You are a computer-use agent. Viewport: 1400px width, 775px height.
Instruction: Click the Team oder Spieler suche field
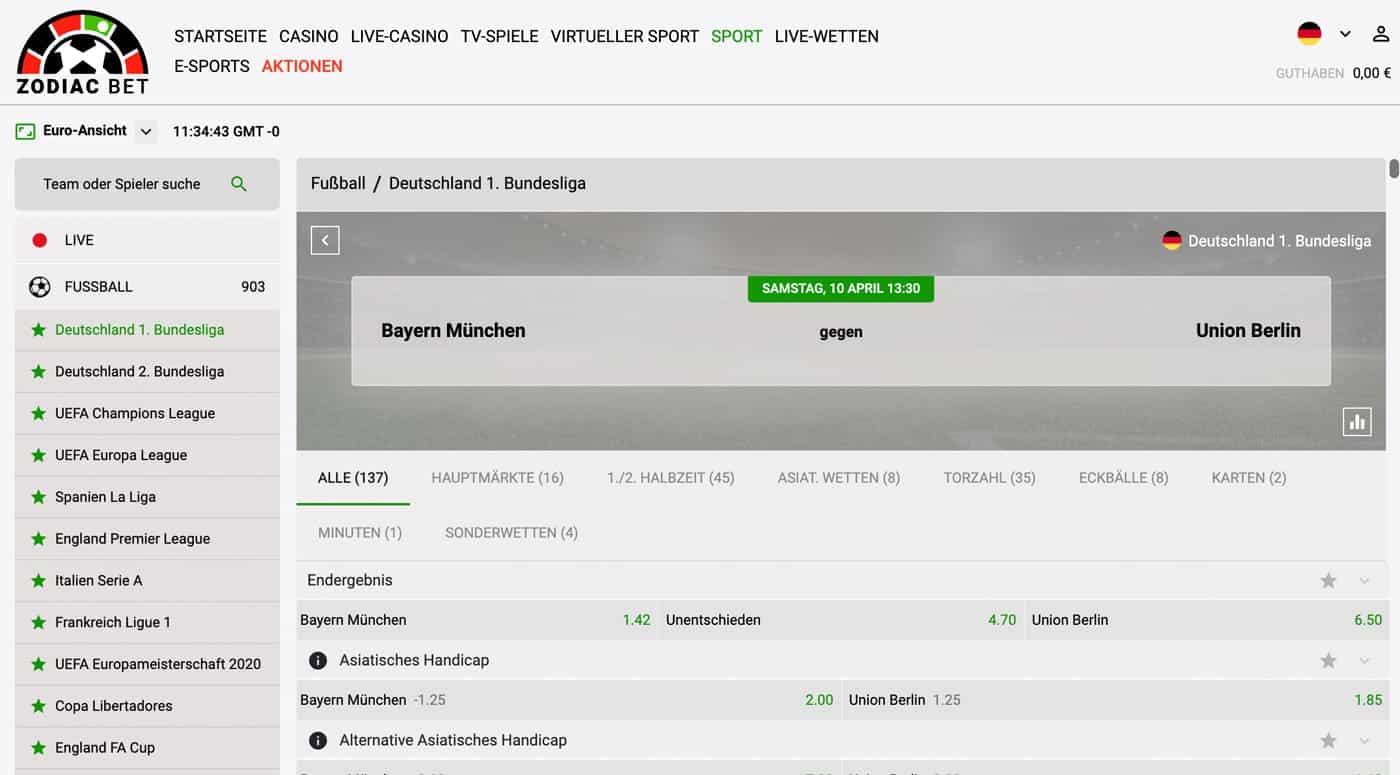(147, 184)
